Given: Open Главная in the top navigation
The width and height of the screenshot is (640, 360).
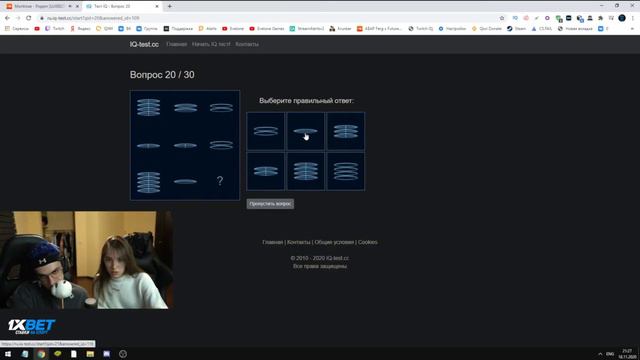Looking at the screenshot, I should (x=176, y=44).
